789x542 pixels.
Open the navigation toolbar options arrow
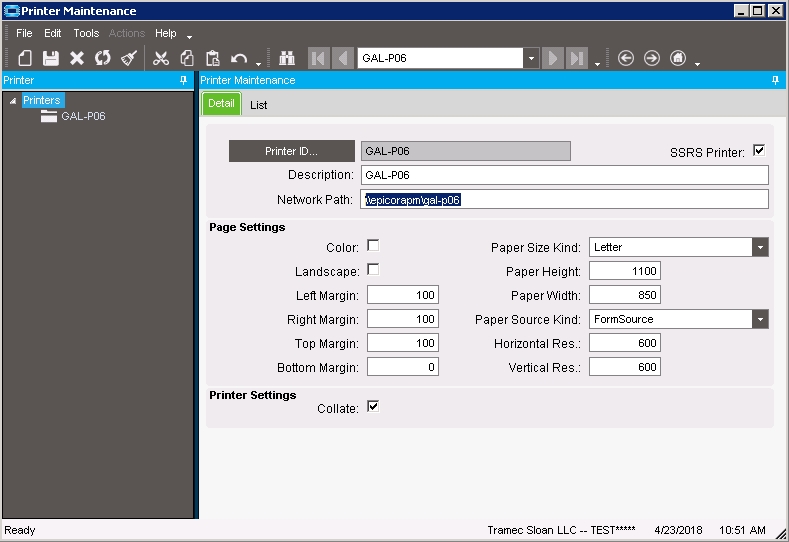click(x=597, y=64)
